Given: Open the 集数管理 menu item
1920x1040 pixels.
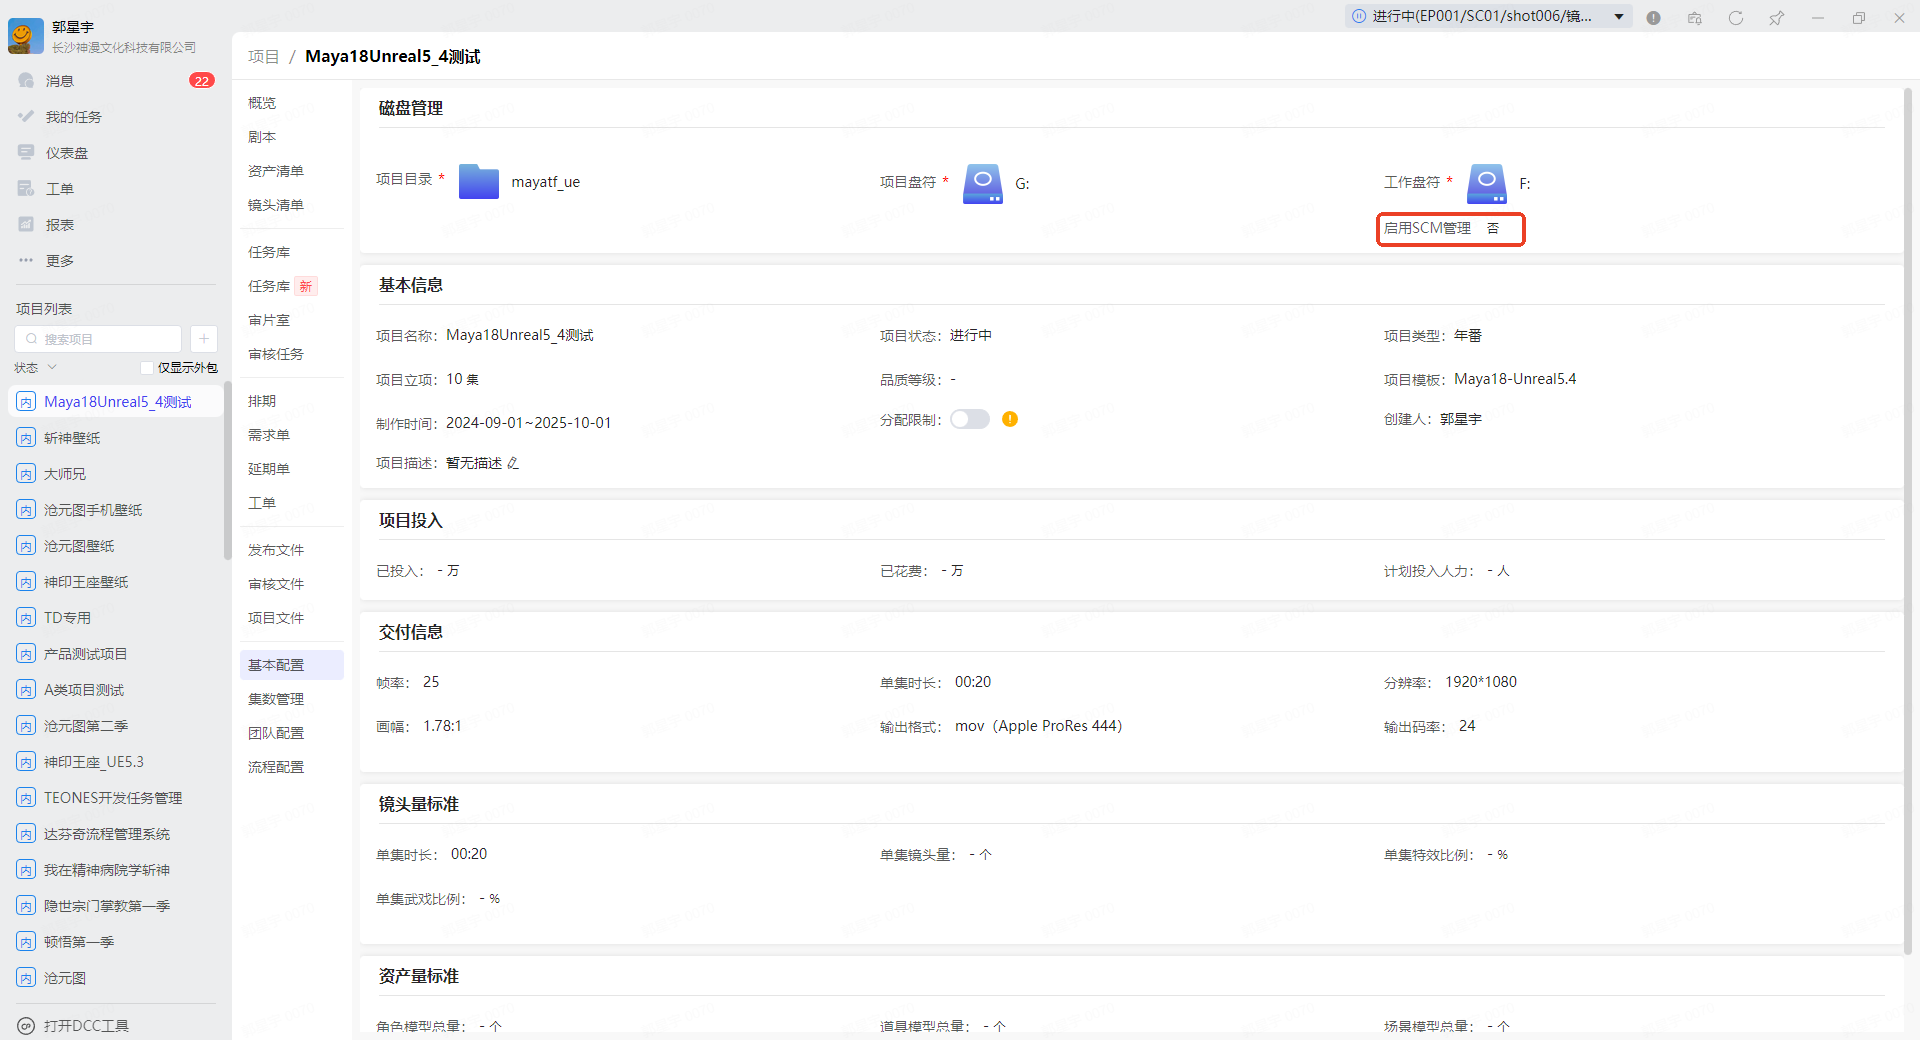Looking at the screenshot, I should coord(276,699).
